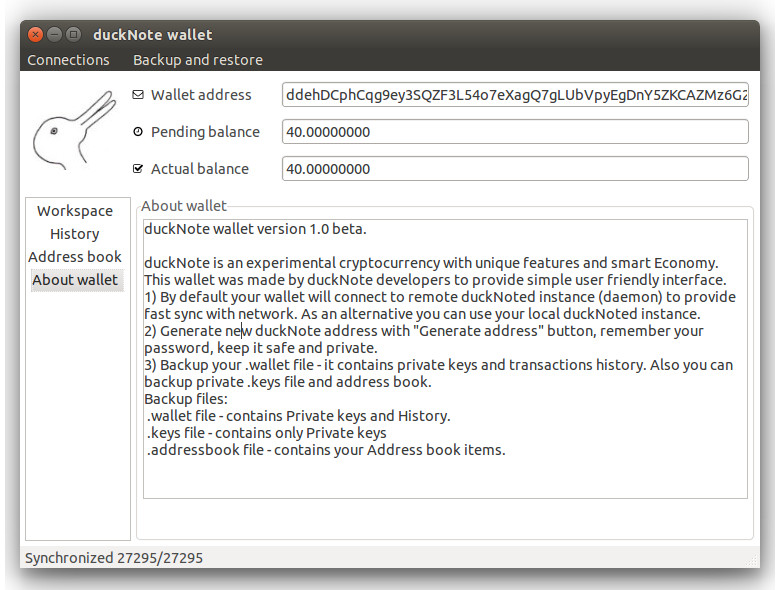780x590 pixels.
Task: Close the duckNote wallet window
Action: pos(35,34)
